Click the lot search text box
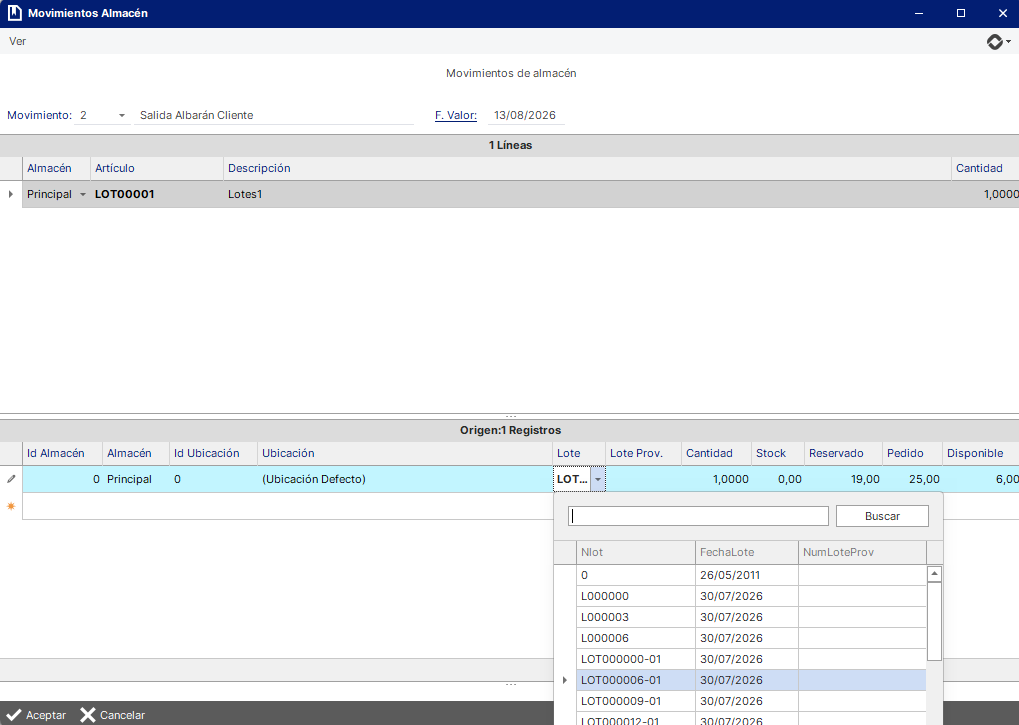Viewport: 1019px width, 725px height. [699, 516]
